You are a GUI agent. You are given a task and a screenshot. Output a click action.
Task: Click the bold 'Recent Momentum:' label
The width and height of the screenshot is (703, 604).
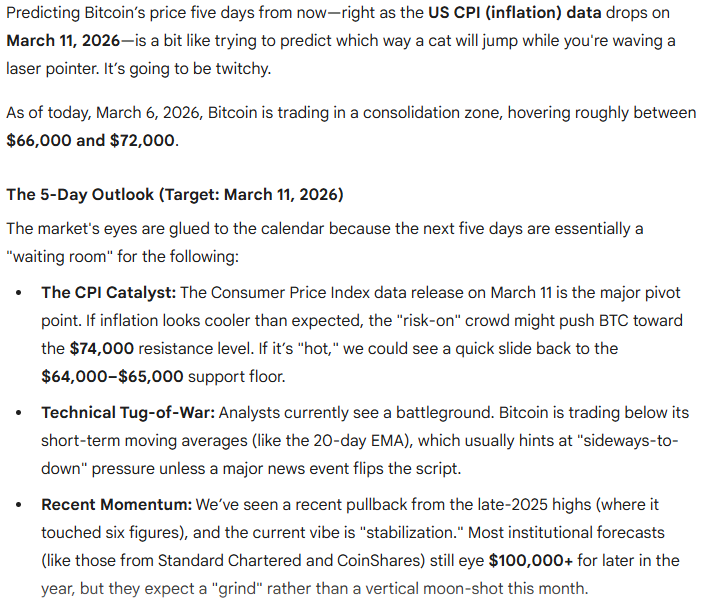(x=117, y=505)
